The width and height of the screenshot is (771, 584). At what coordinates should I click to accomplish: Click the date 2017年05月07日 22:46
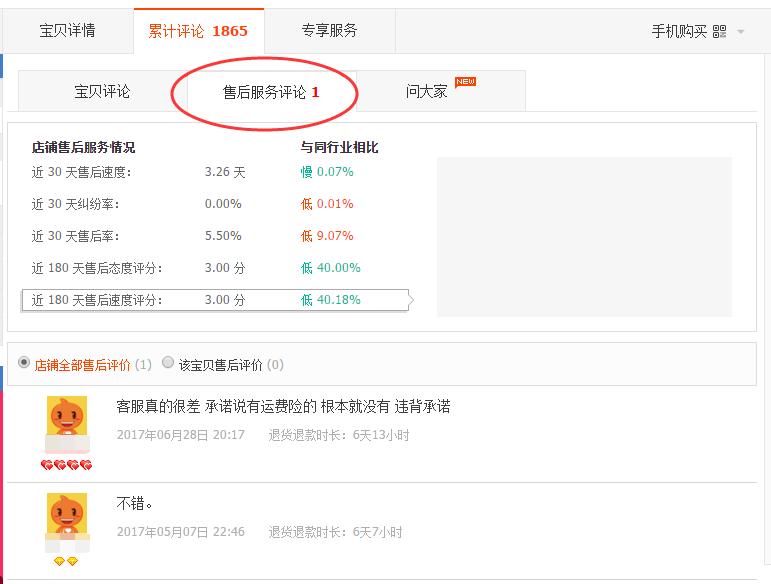click(180, 532)
